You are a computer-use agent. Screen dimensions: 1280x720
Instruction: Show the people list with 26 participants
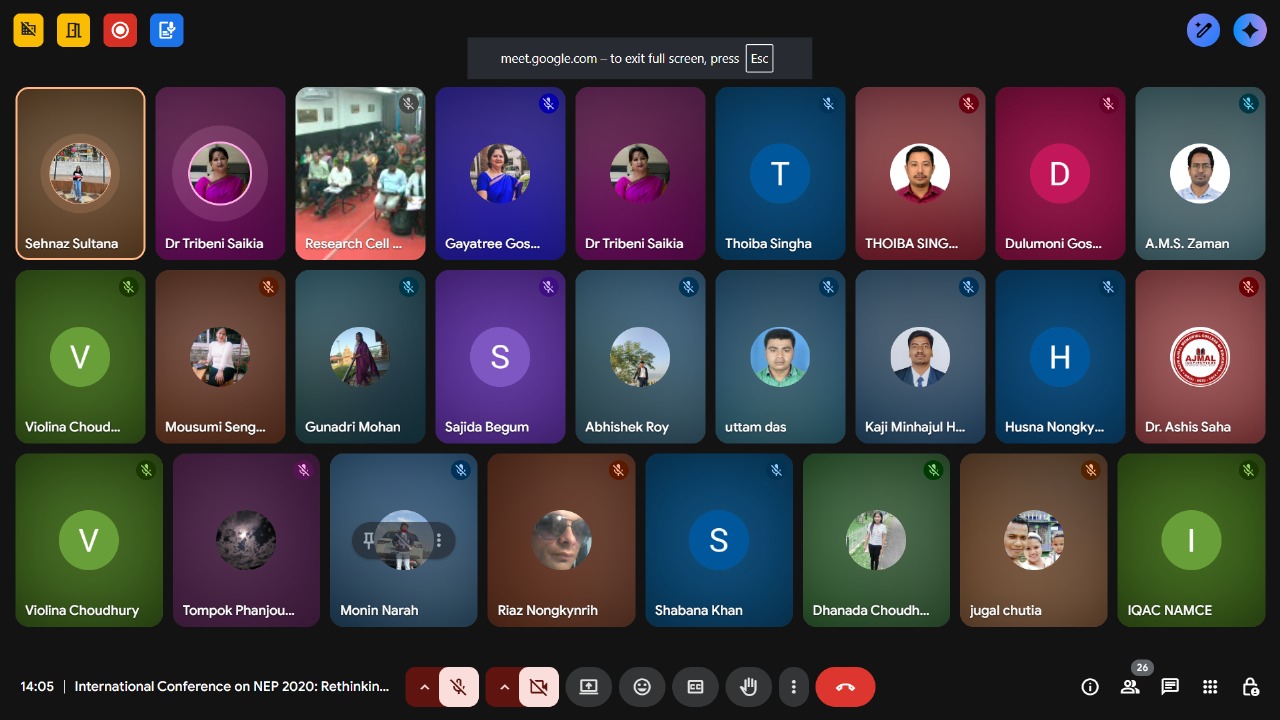tap(1130, 687)
